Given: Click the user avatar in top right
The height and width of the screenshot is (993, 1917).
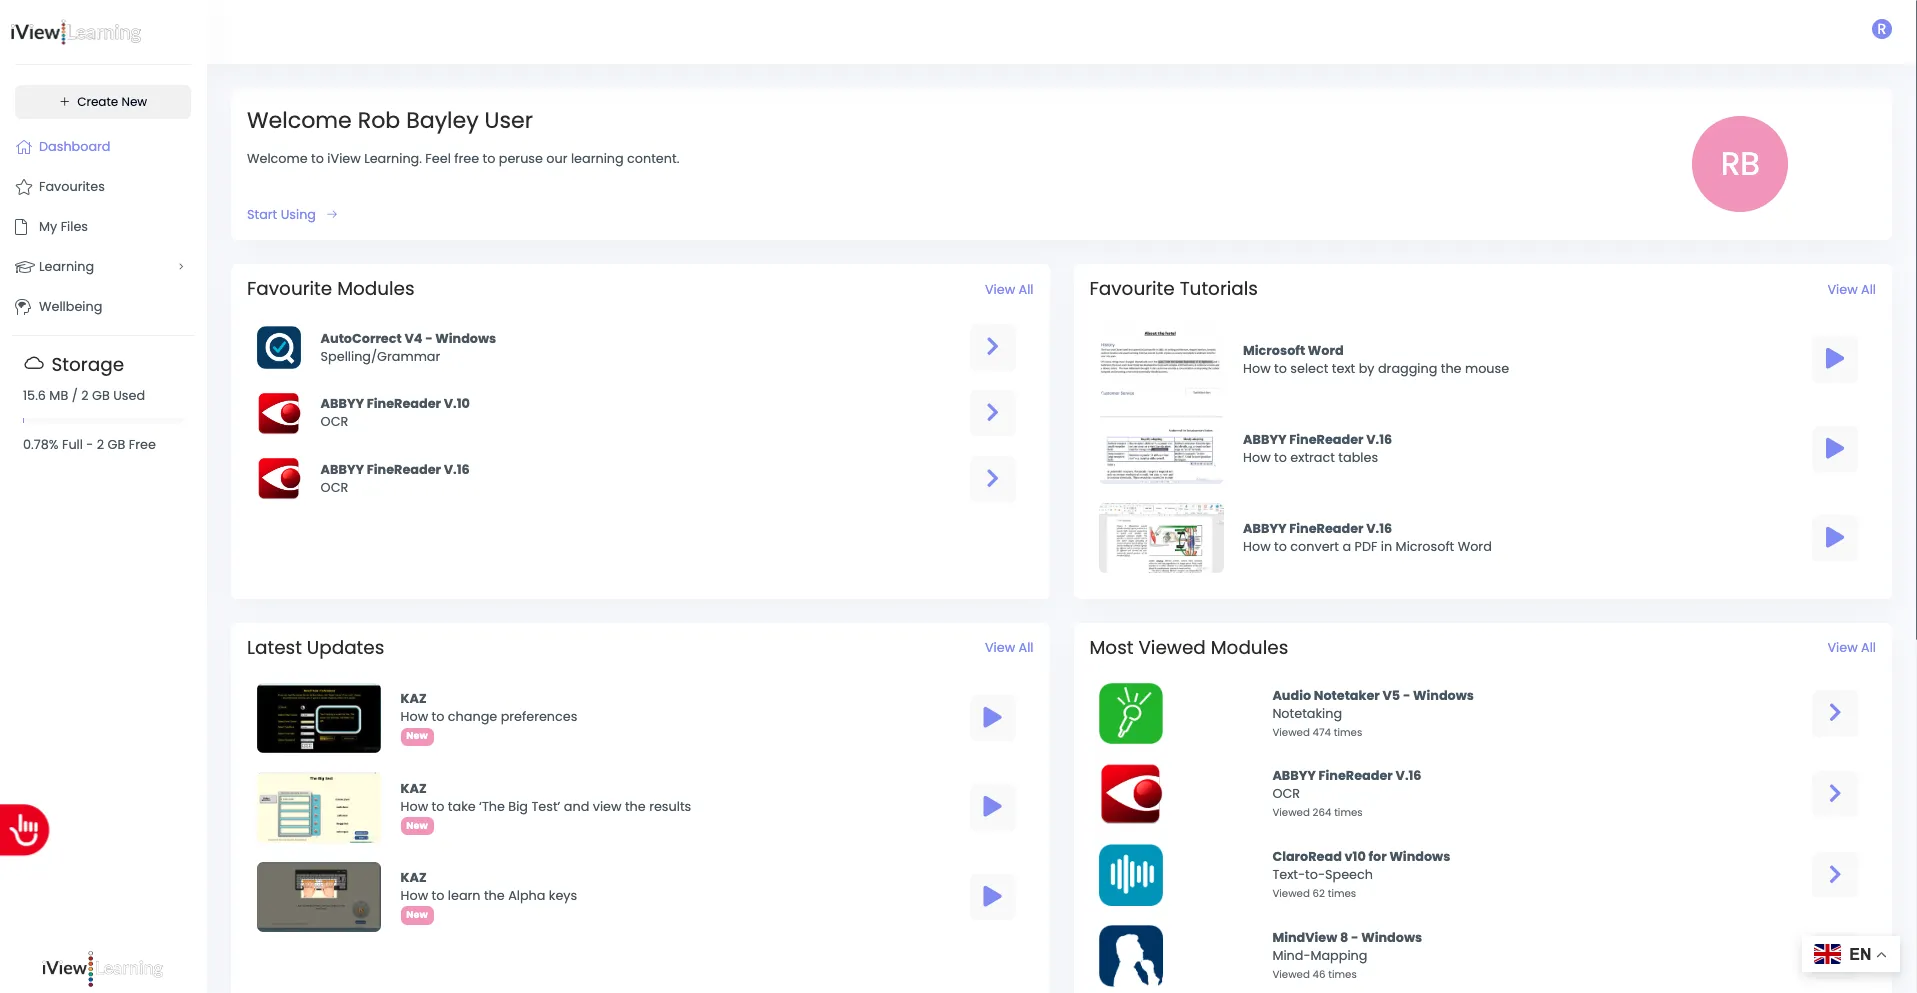Looking at the screenshot, I should tap(1881, 29).
